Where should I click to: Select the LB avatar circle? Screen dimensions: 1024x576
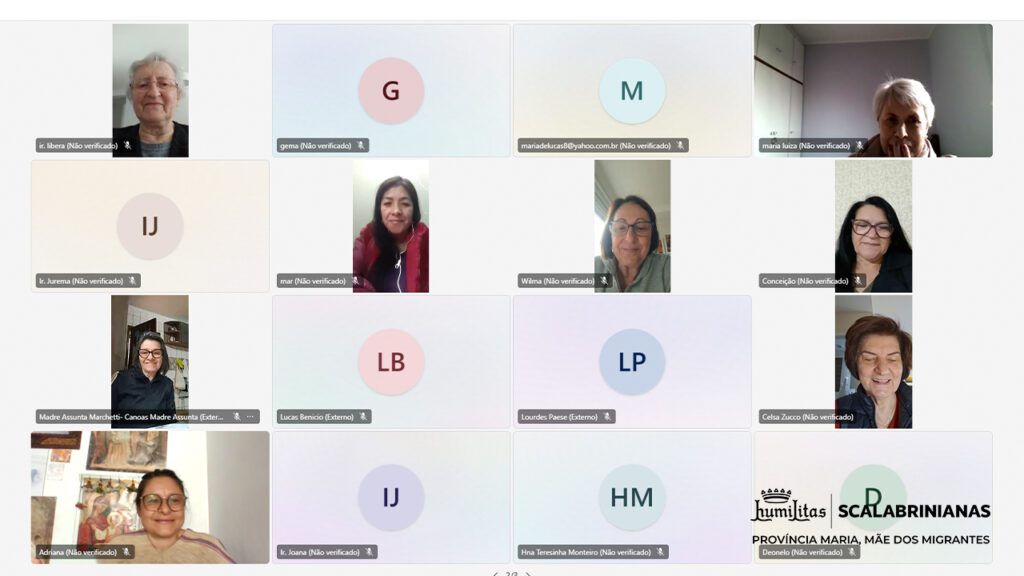click(x=391, y=362)
